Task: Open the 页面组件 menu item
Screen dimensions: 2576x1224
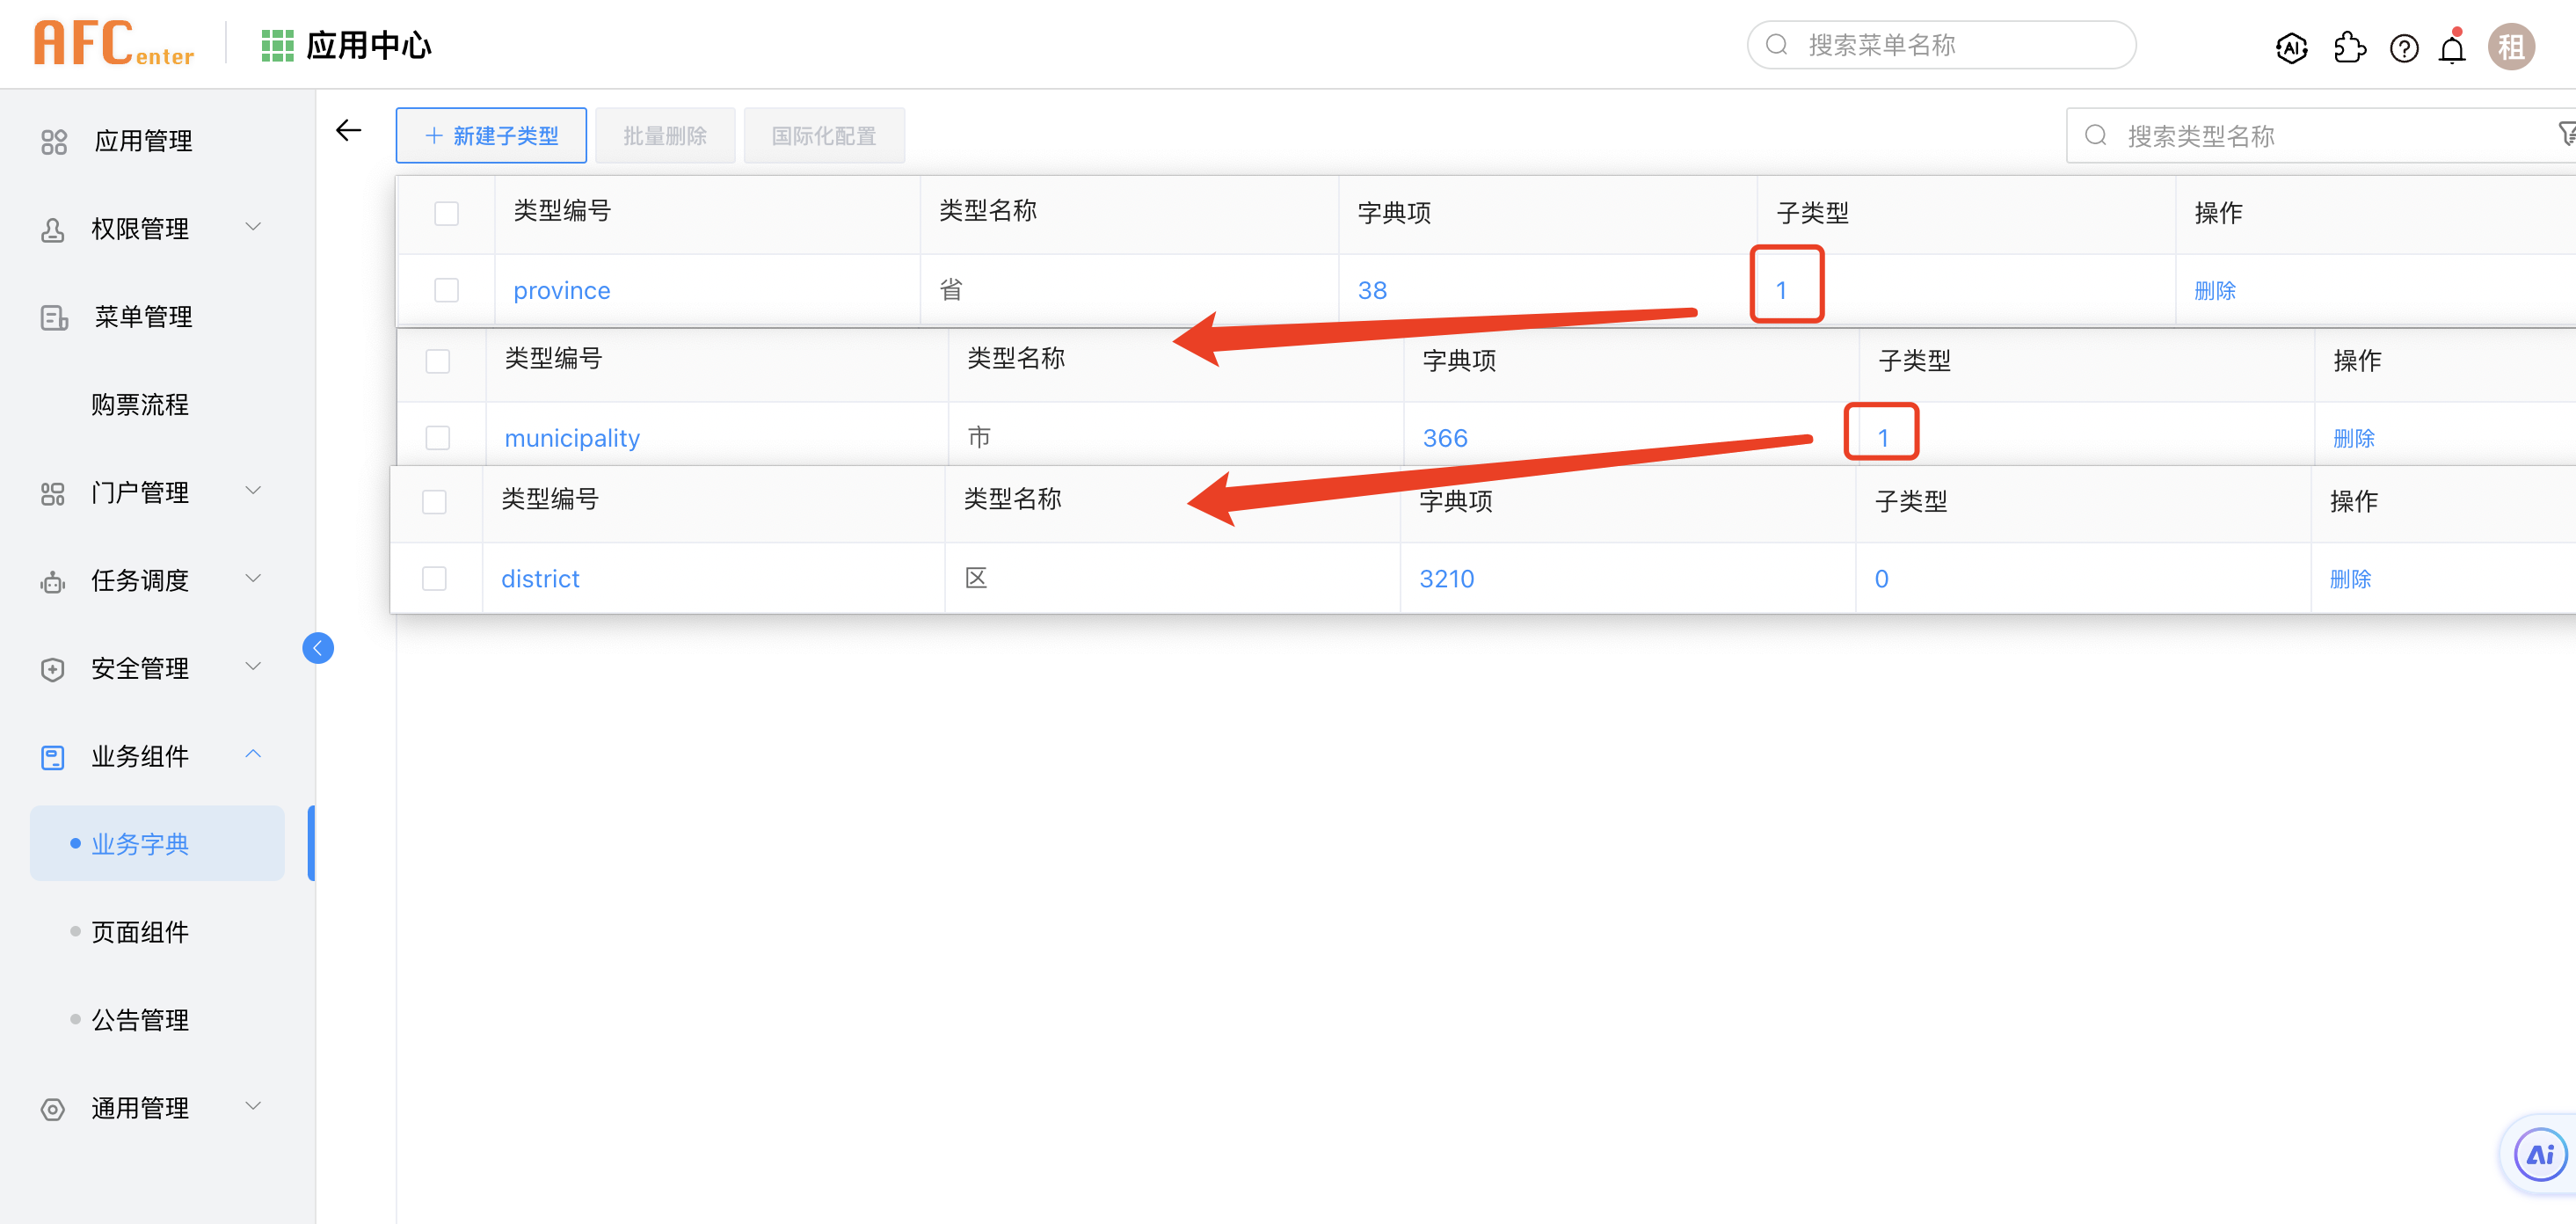Action: 140,932
